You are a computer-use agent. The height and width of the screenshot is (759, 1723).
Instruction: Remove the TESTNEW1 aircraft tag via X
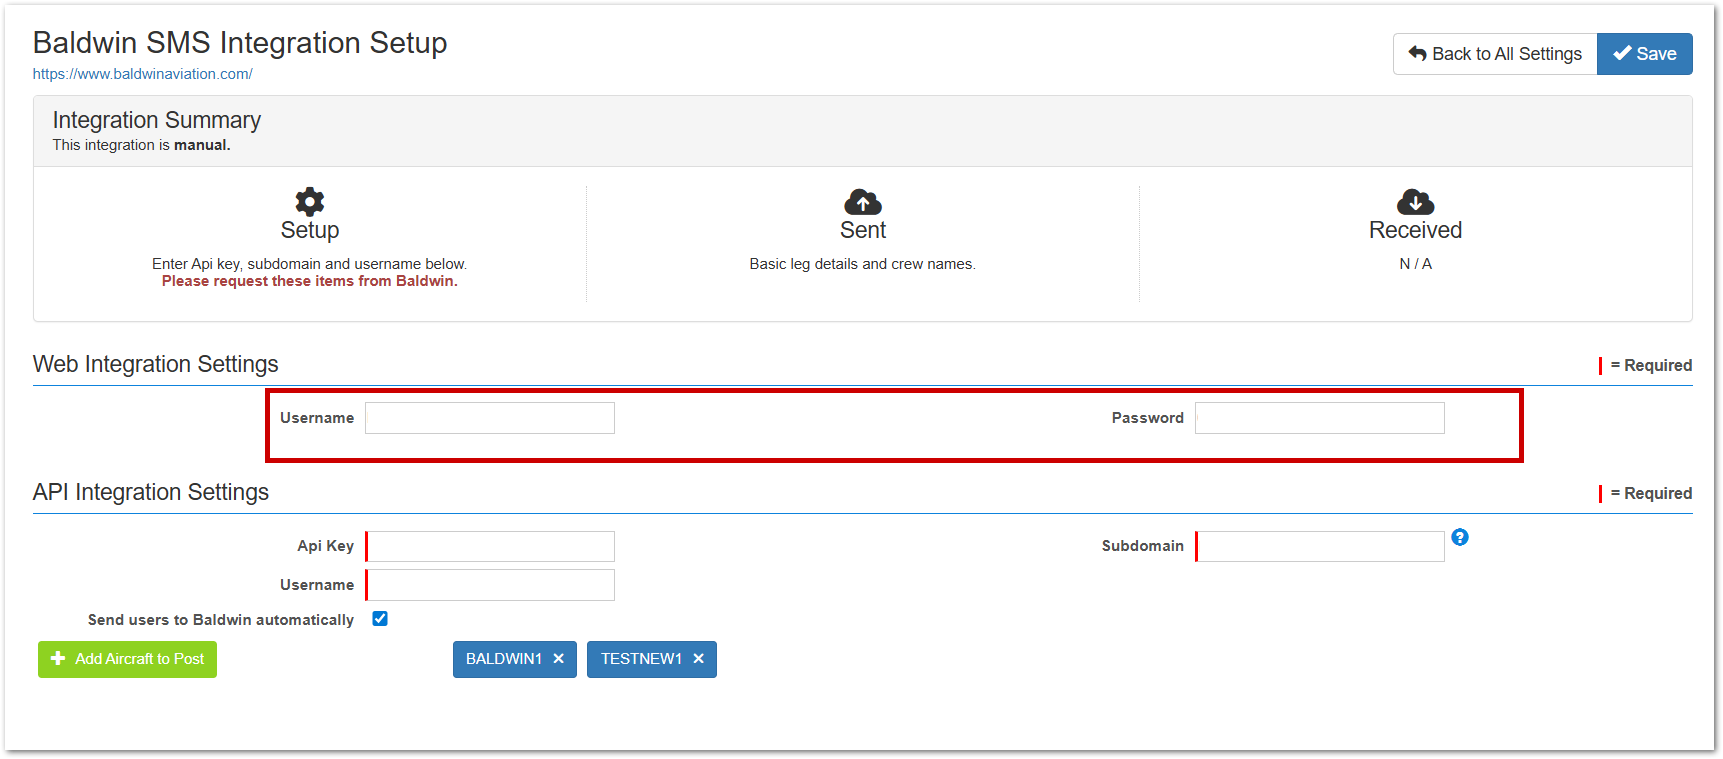coord(699,659)
